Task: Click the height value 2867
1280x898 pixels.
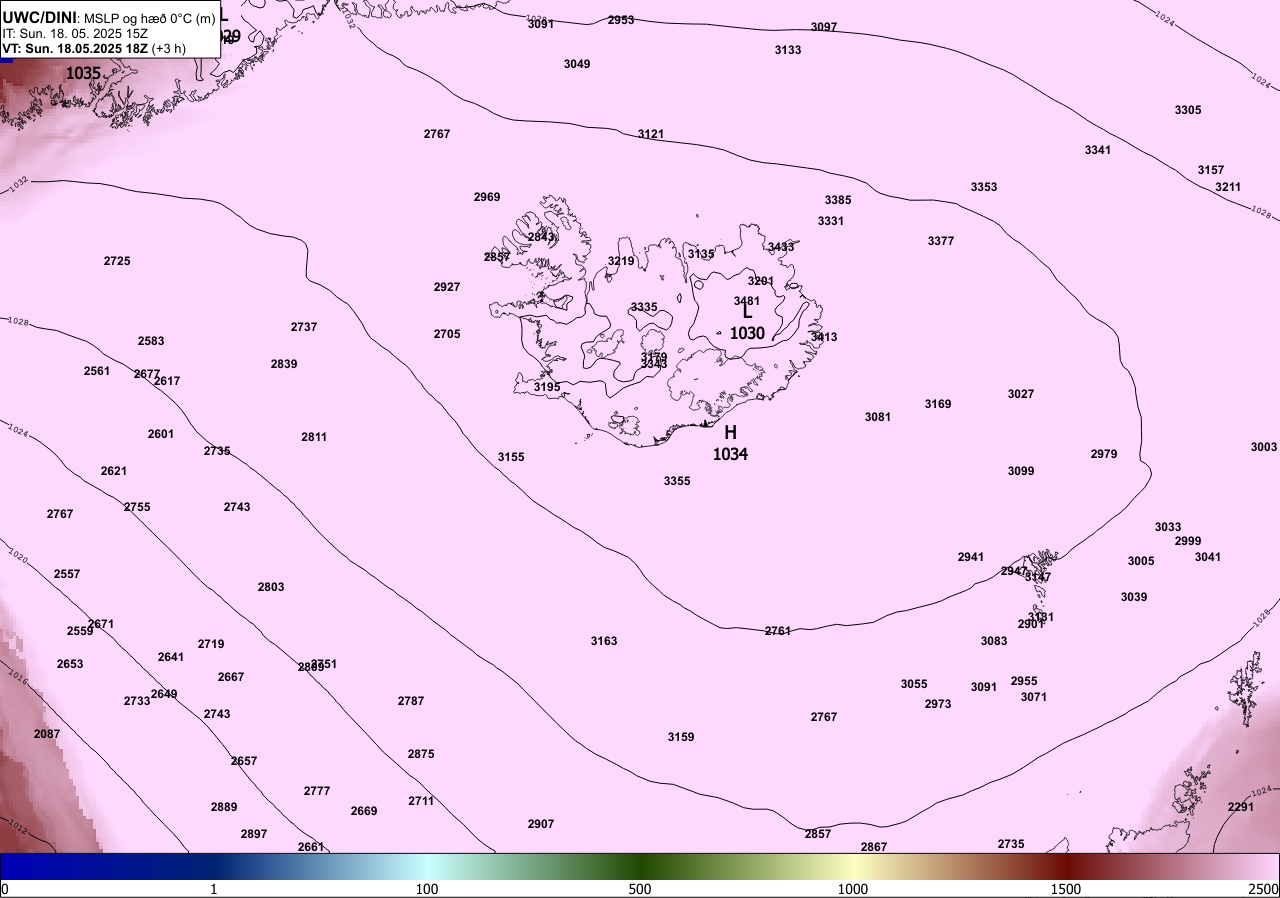Action: [x=874, y=847]
